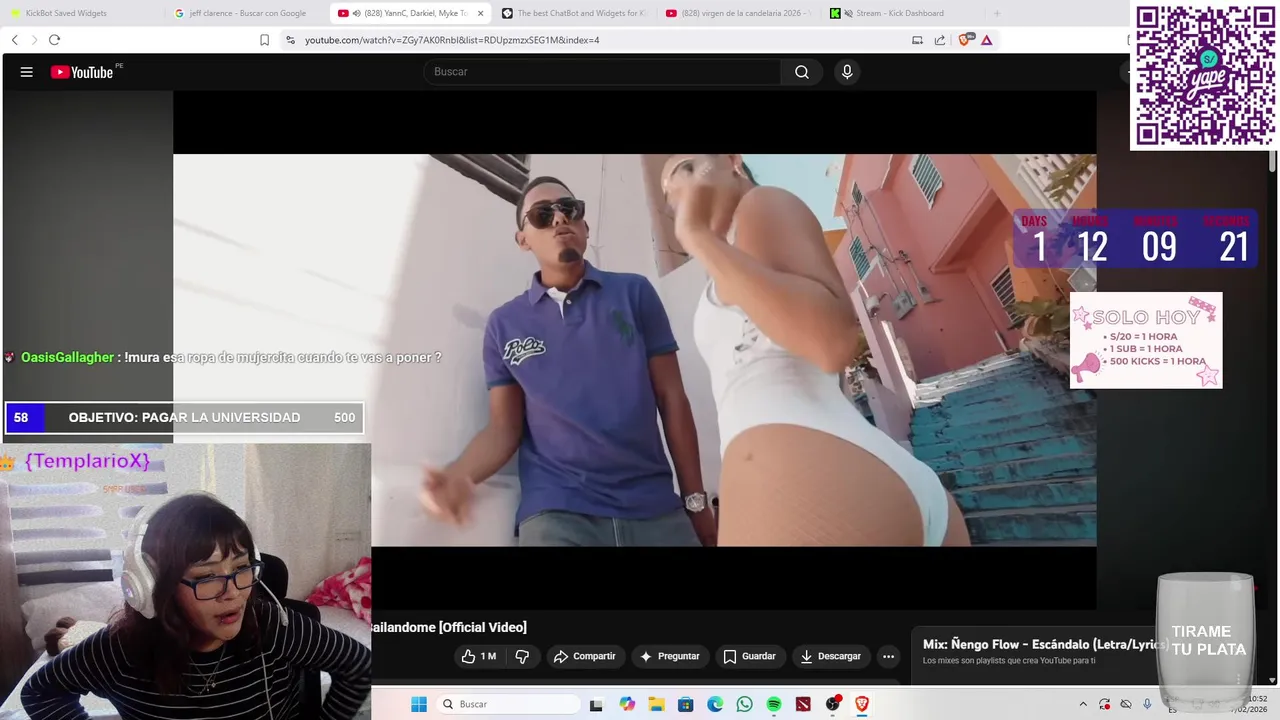Open site settings icon beside the URL
The width and height of the screenshot is (1280, 720).
[x=290, y=40]
